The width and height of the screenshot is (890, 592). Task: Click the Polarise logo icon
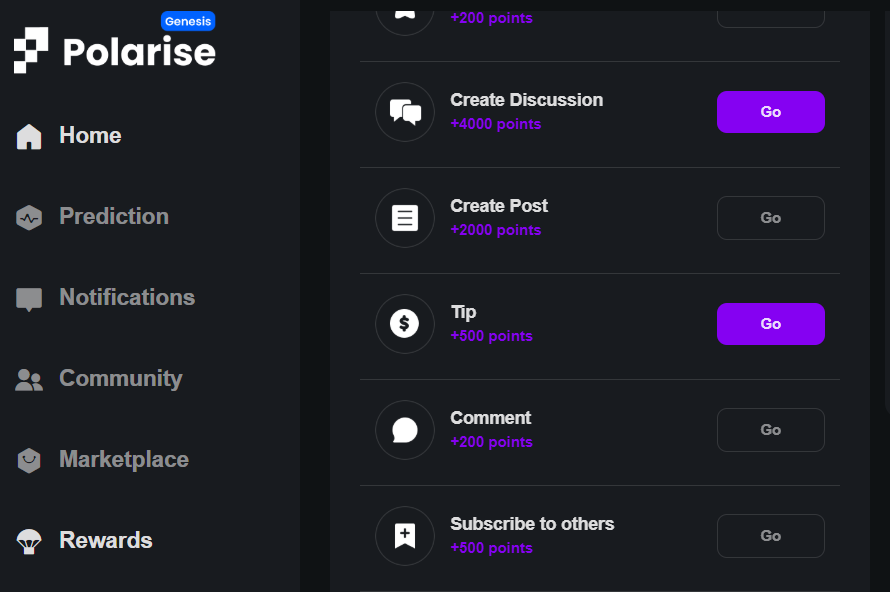(31, 50)
